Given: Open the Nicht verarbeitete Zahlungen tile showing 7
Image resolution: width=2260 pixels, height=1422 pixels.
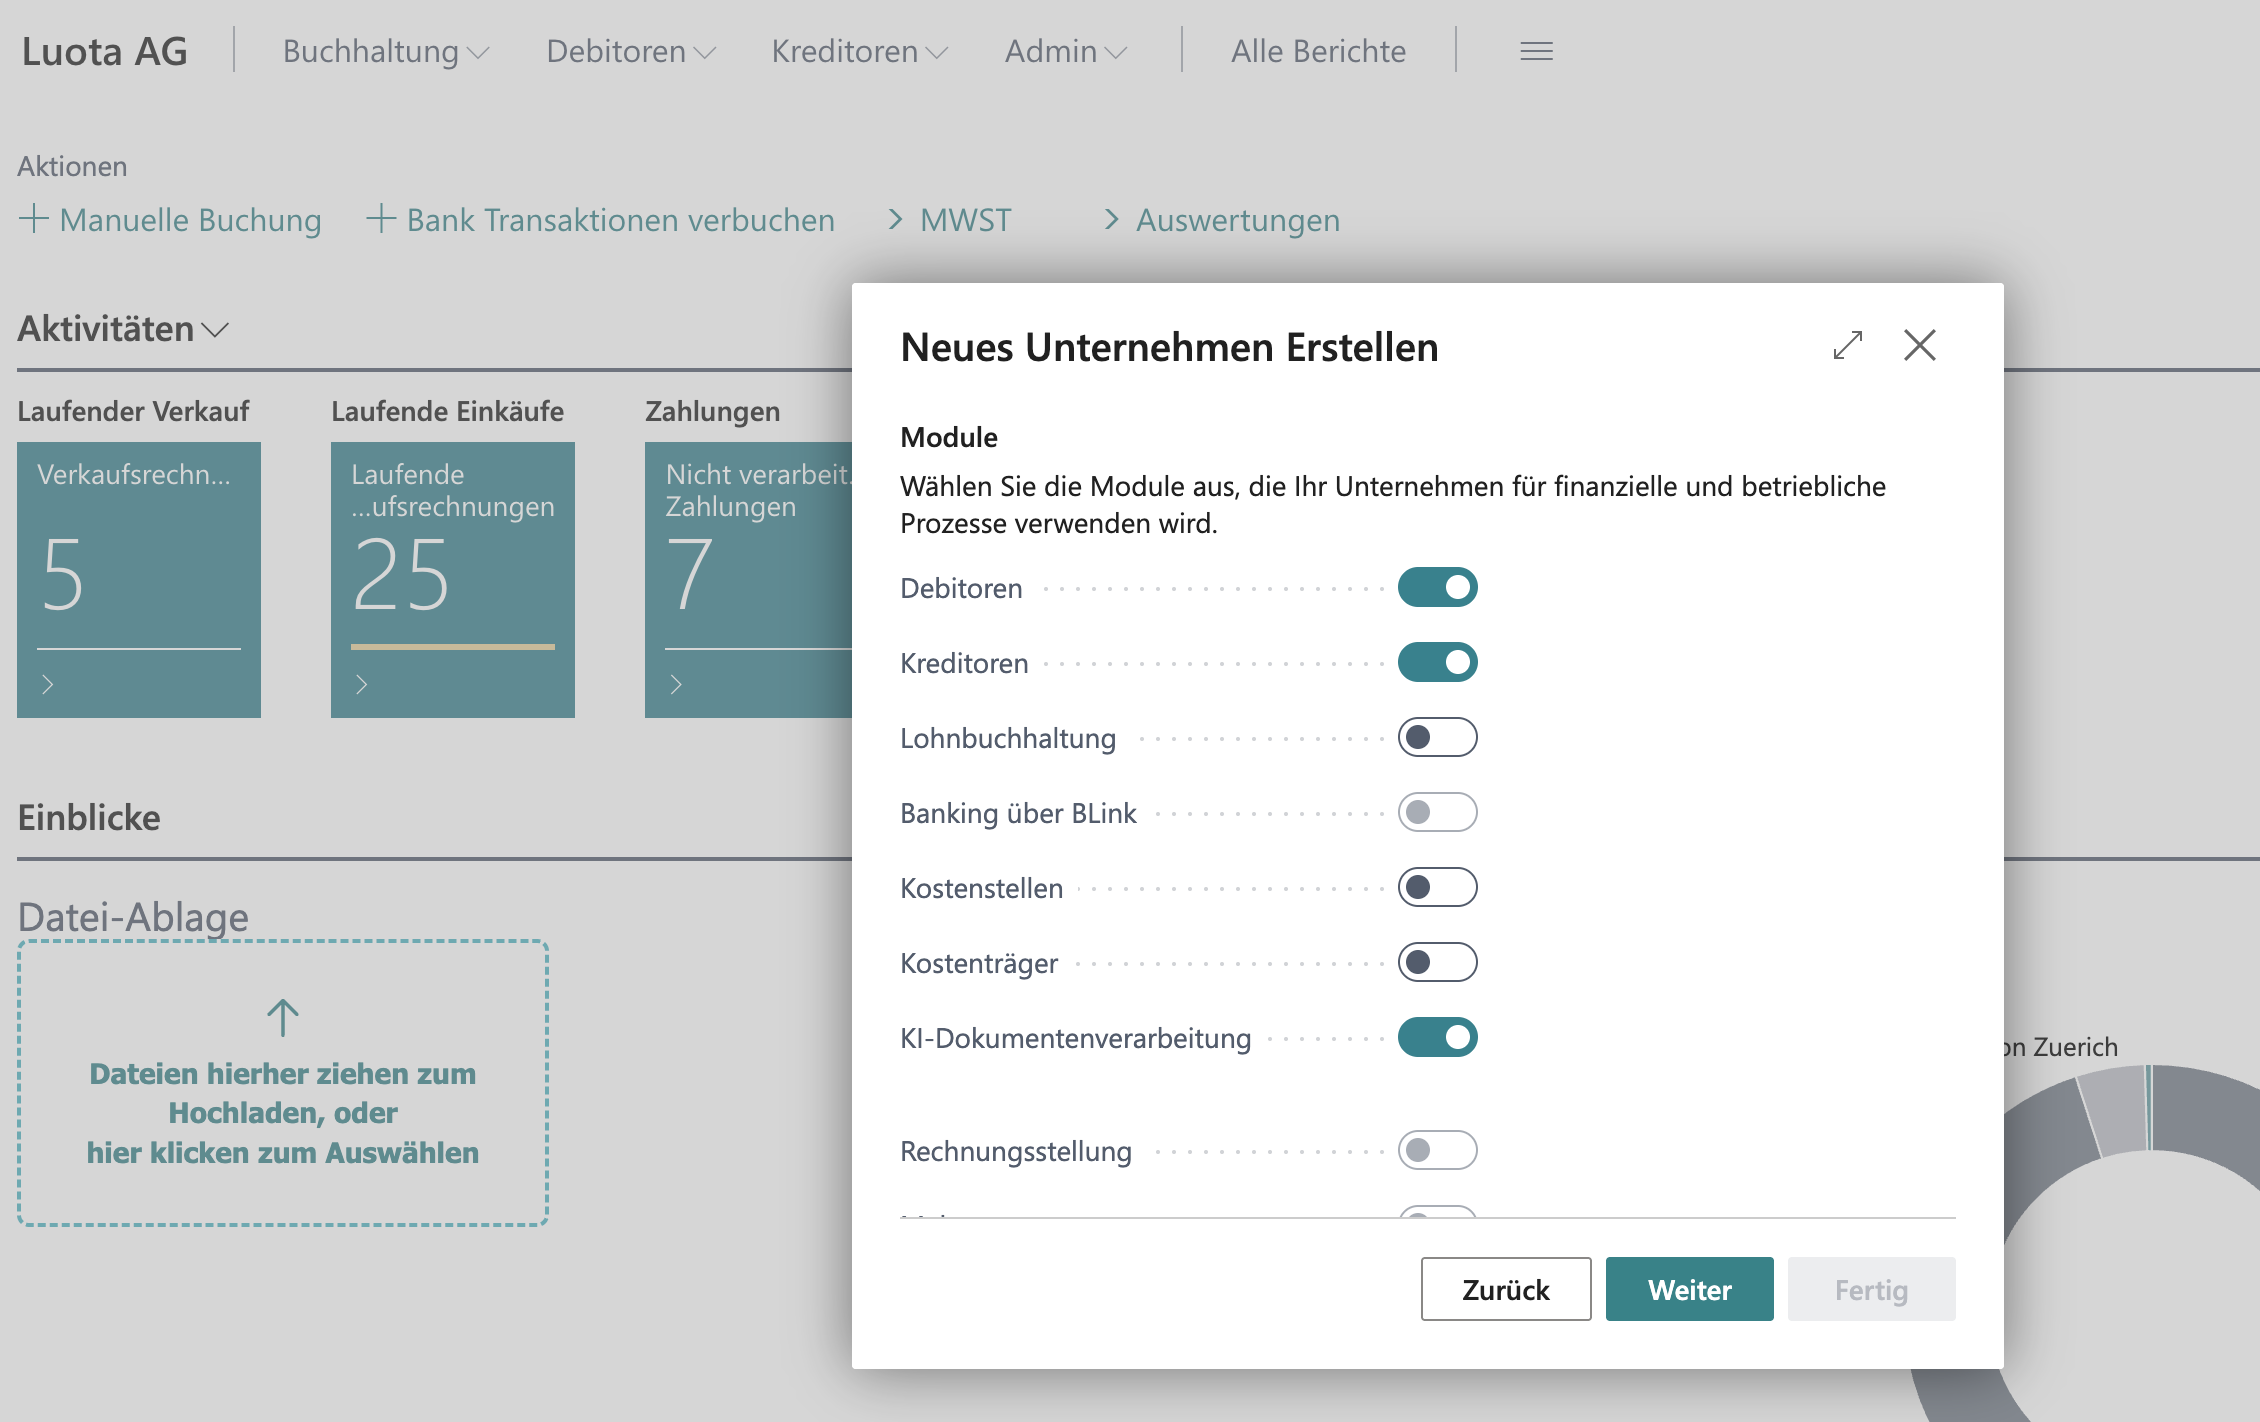Looking at the screenshot, I should click(749, 580).
